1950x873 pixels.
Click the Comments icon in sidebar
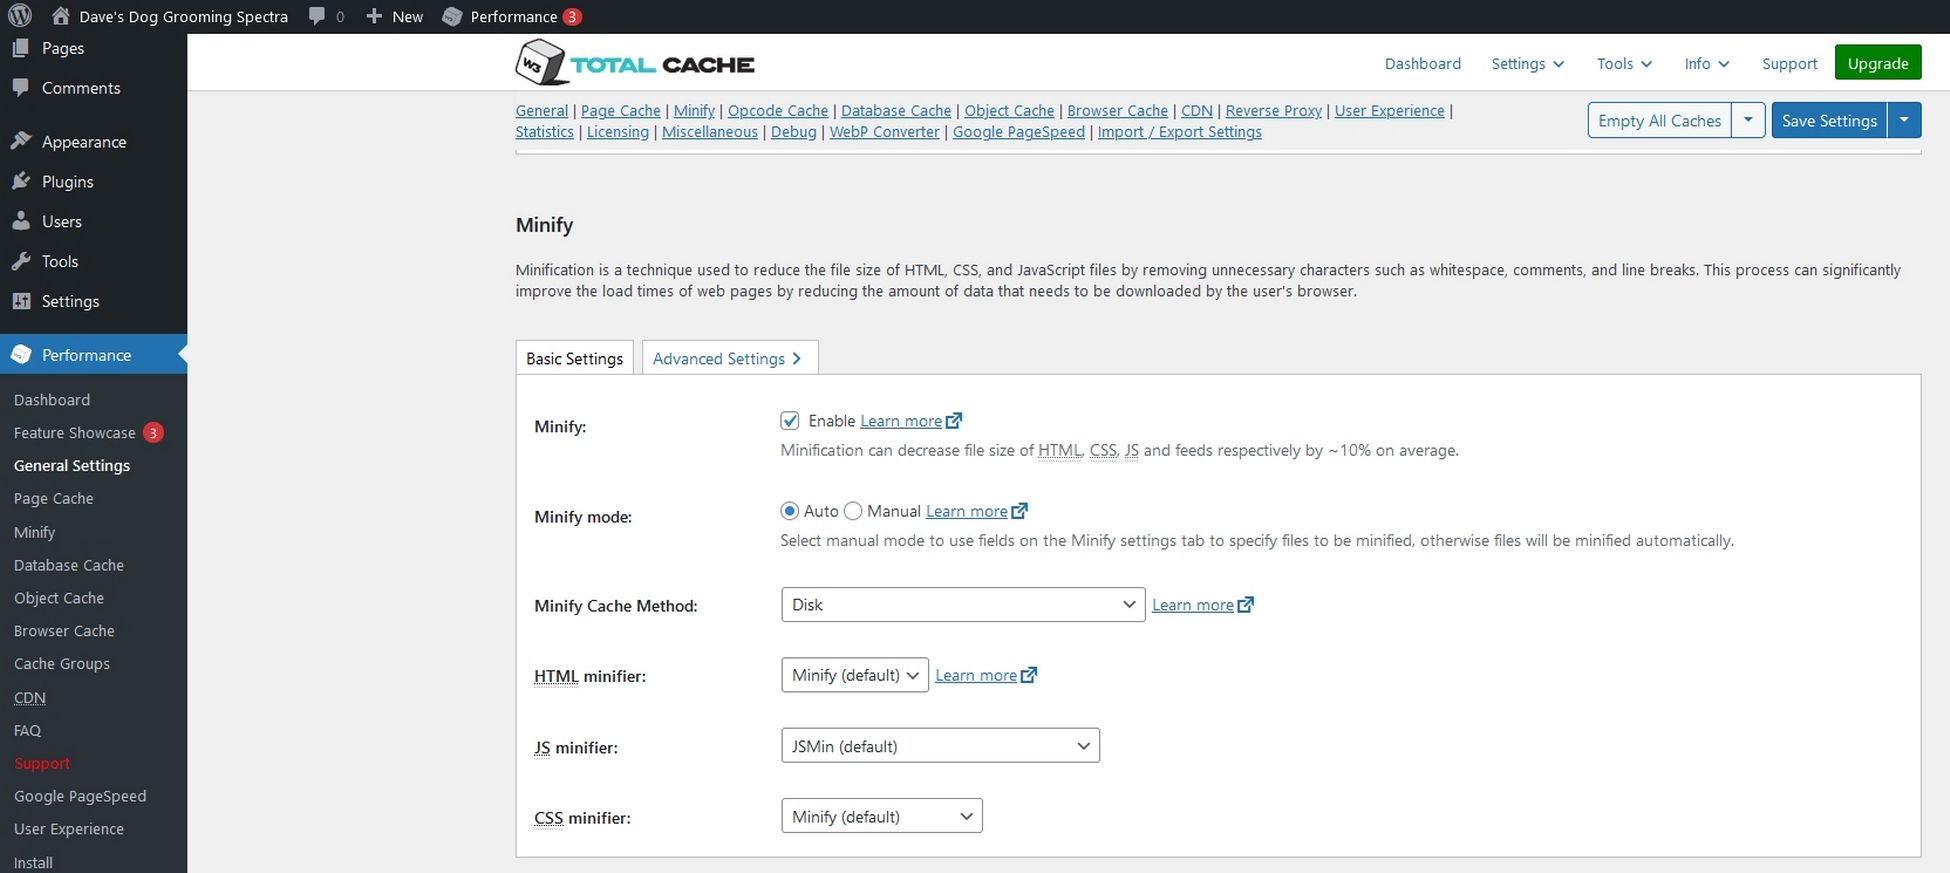click(x=21, y=88)
